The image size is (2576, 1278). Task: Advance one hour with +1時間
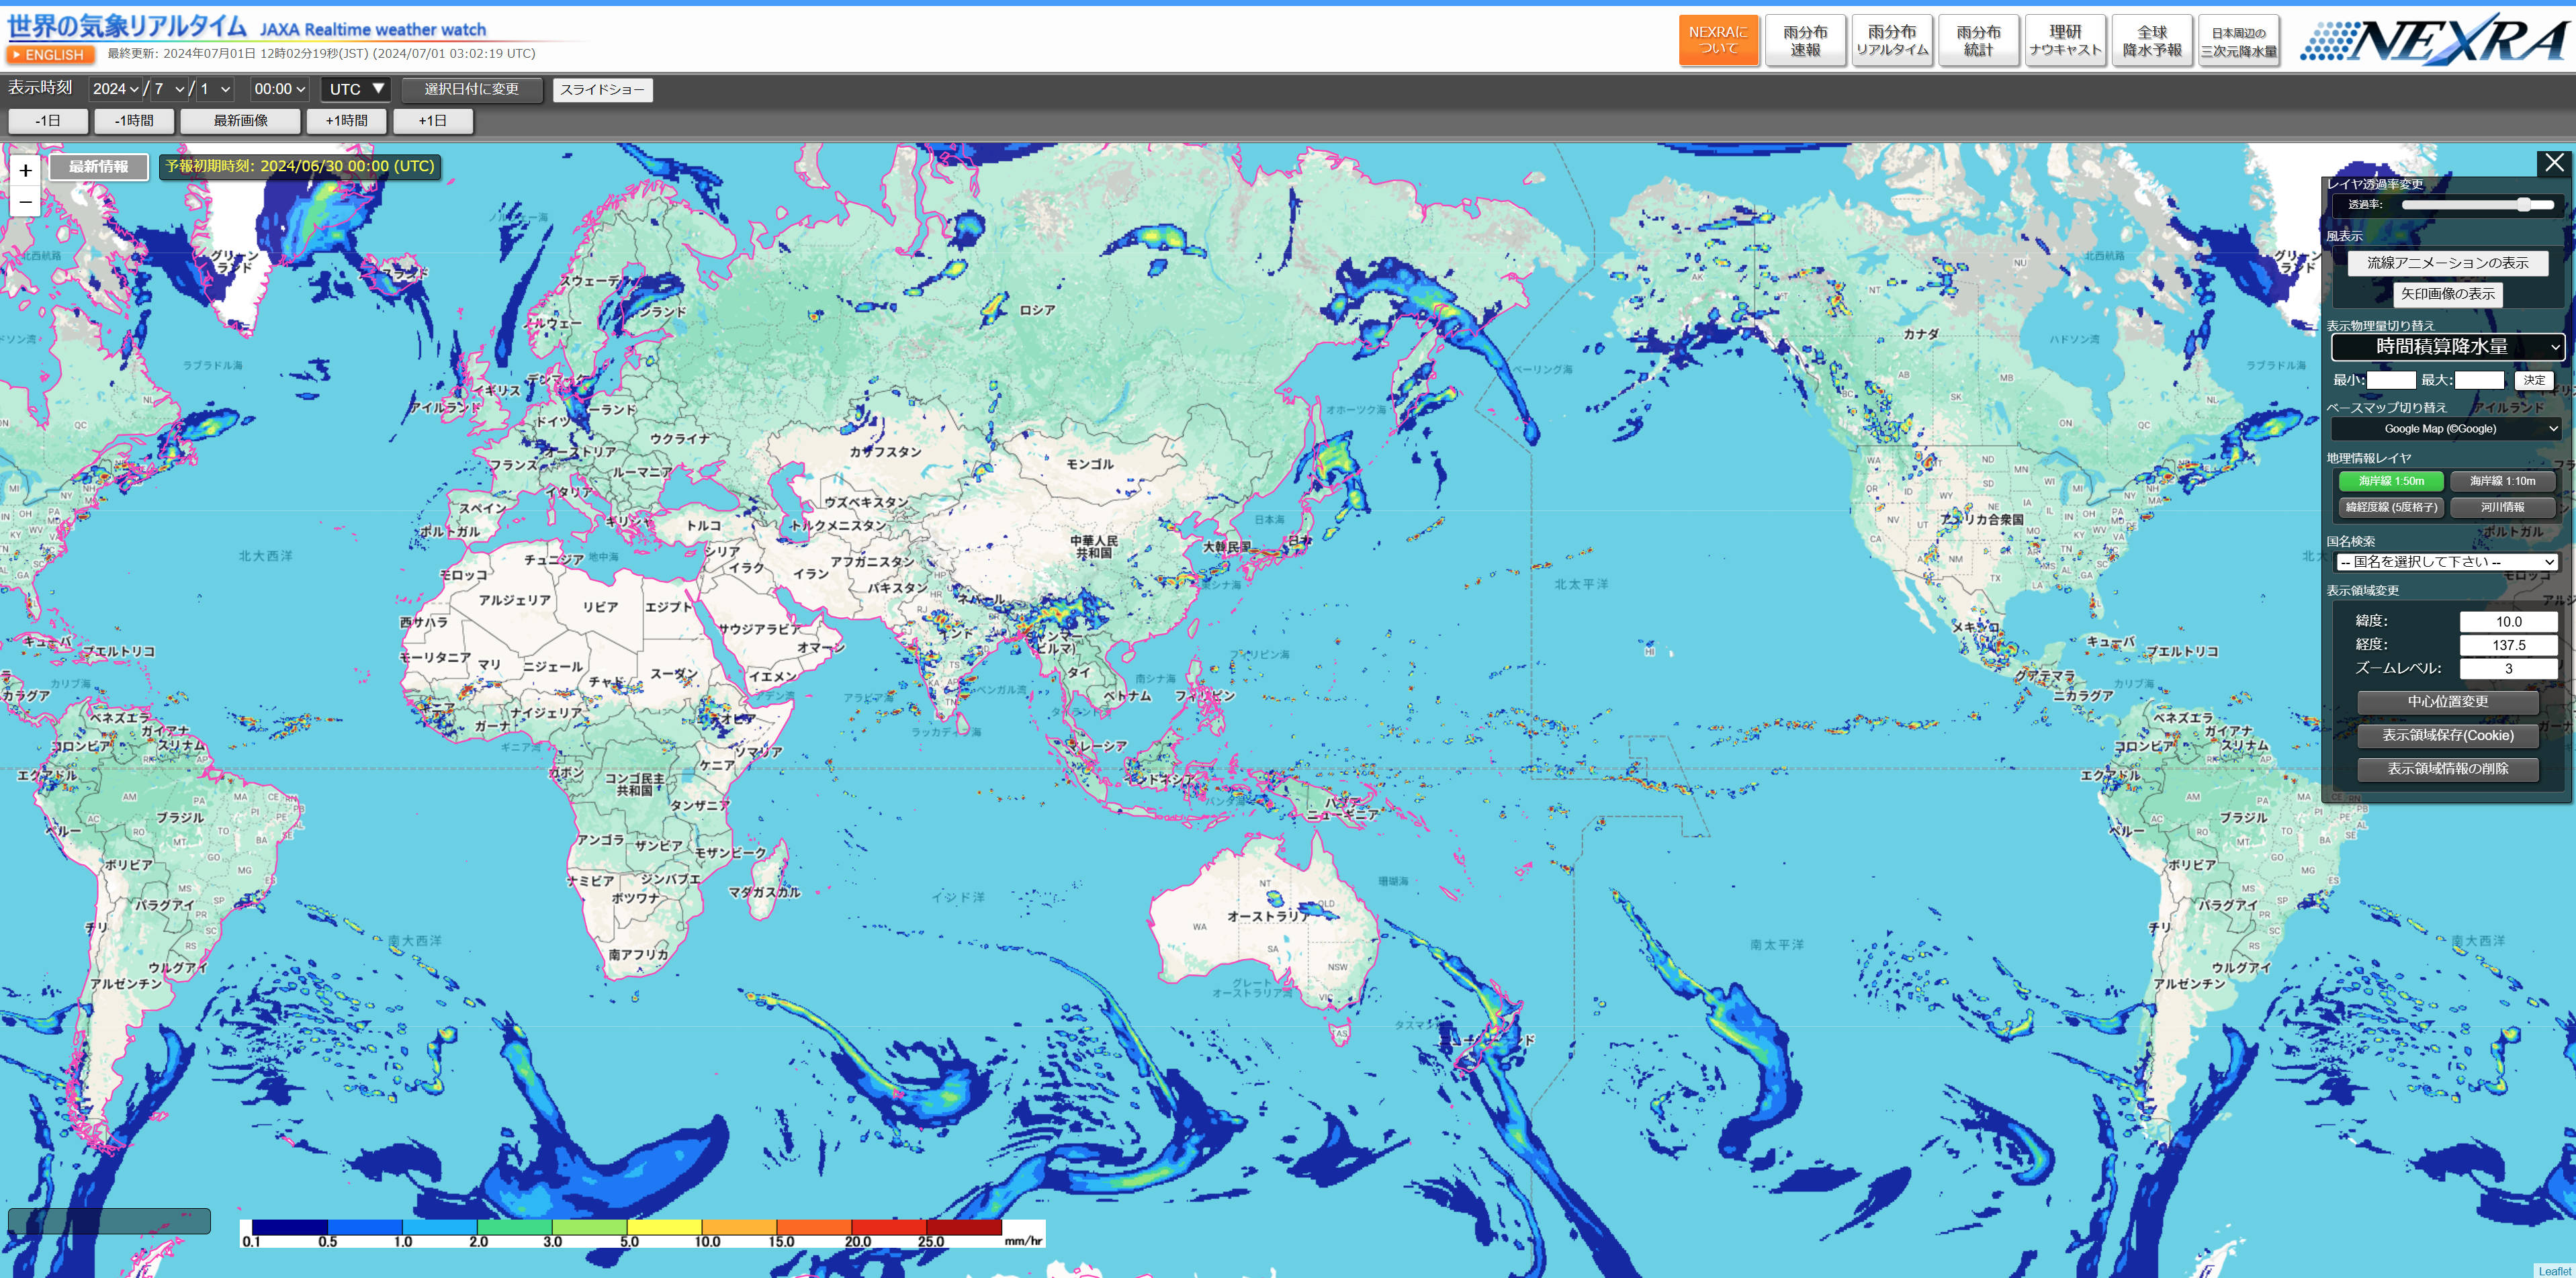point(346,121)
